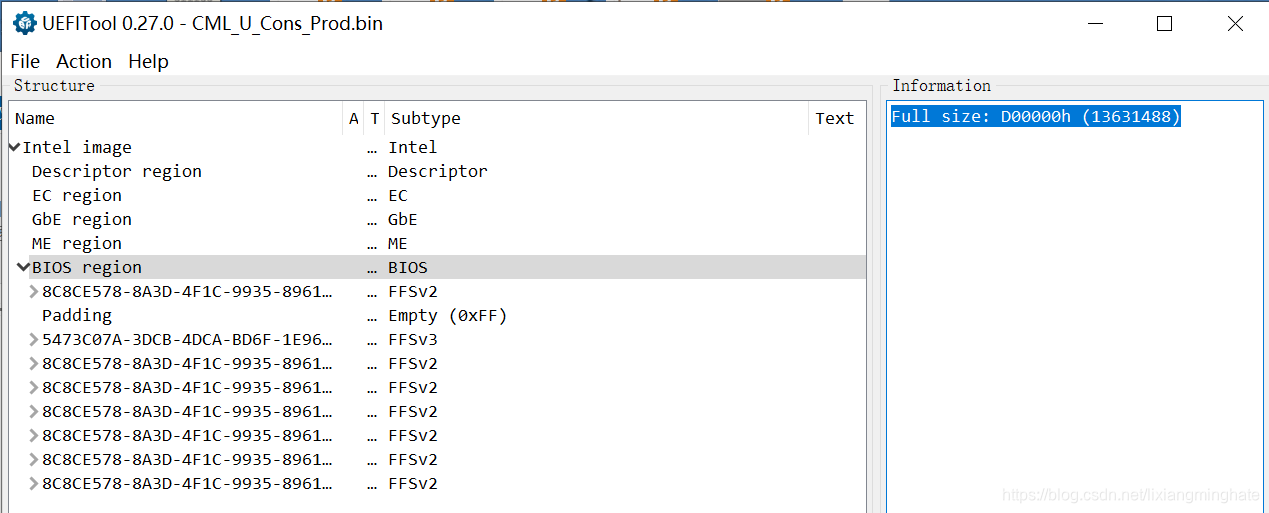Click the 'Full size: D00000h (13631488)' text
The width and height of the screenshot is (1269, 513).
coord(1036,117)
